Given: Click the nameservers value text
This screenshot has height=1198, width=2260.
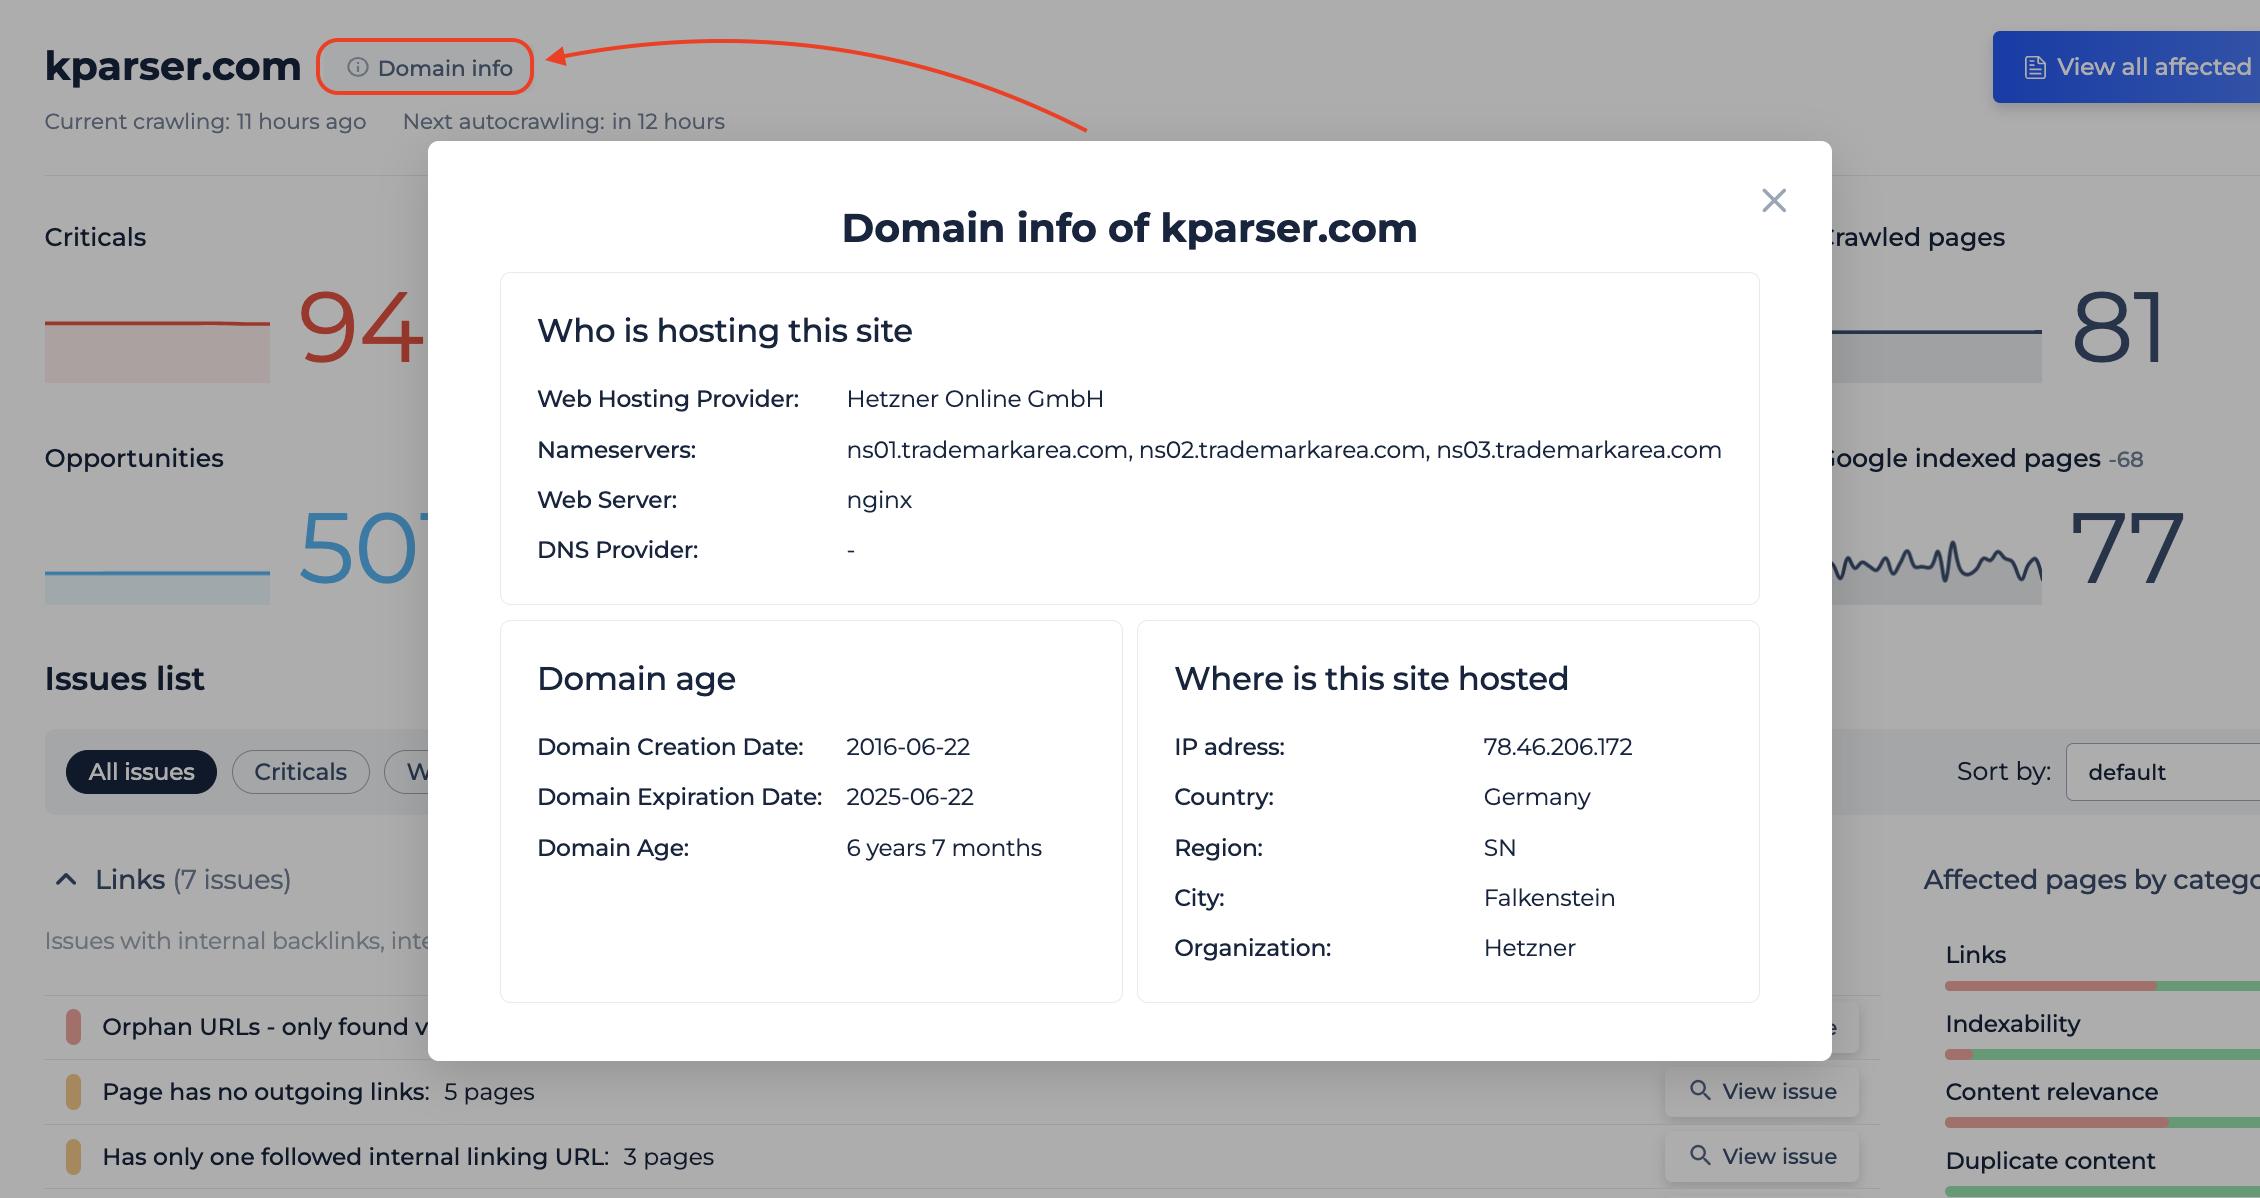Looking at the screenshot, I should coord(1284,450).
